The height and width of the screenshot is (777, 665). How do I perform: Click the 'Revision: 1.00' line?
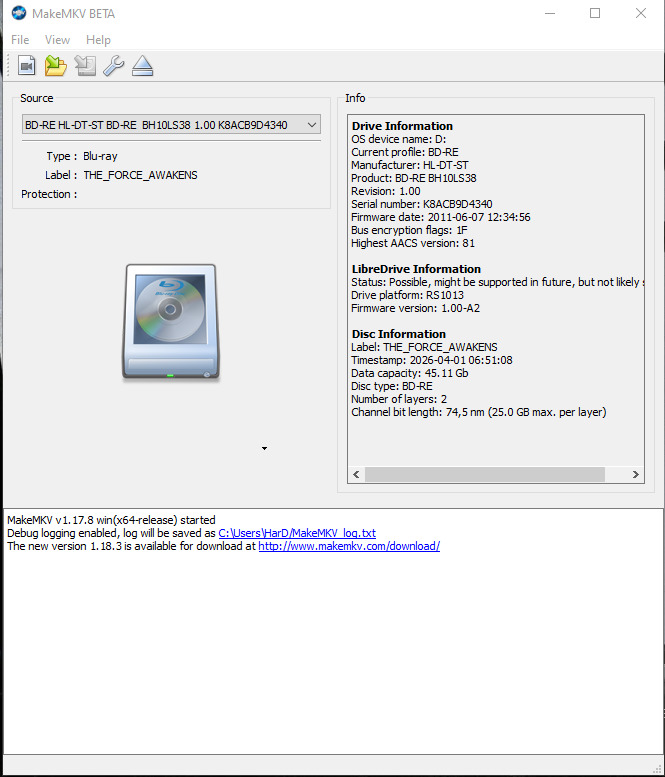[x=386, y=191]
